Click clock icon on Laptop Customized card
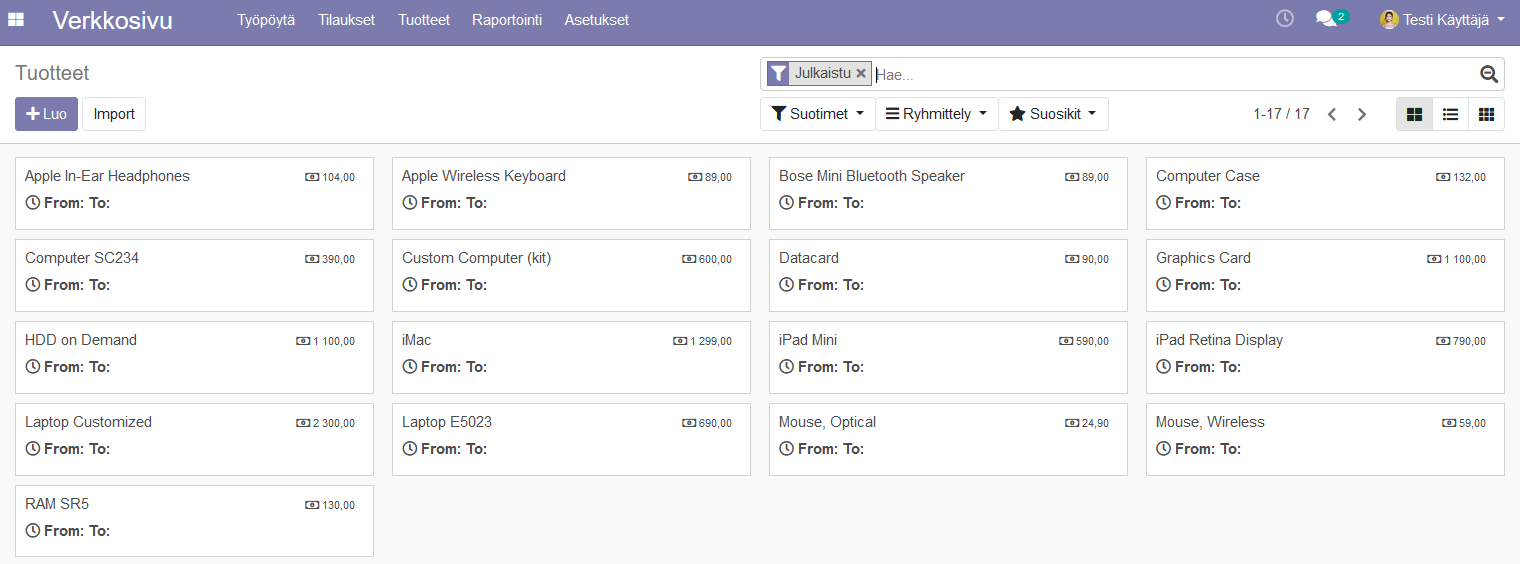The image size is (1520, 564). (x=32, y=449)
